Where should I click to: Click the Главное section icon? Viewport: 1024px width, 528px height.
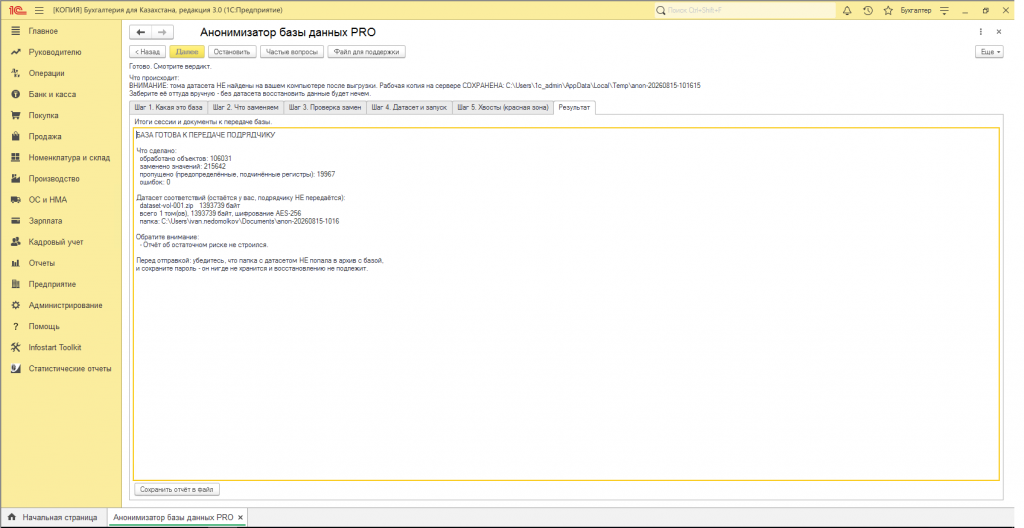[16, 31]
